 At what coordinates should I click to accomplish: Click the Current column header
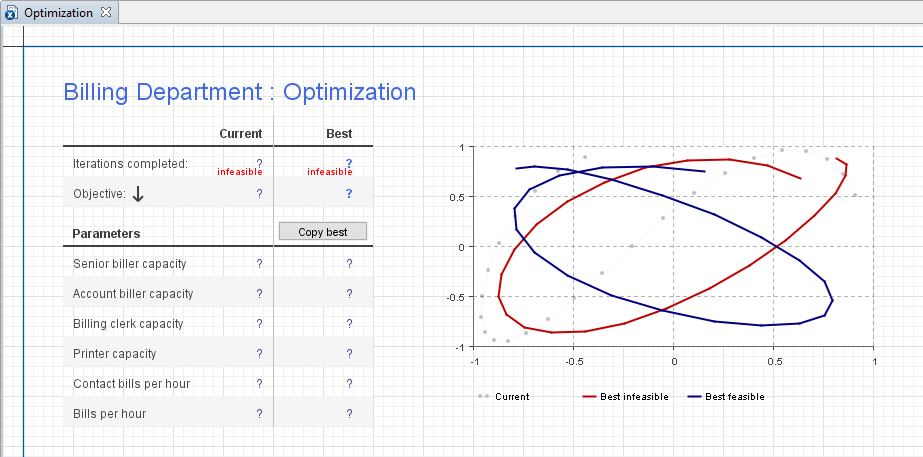[241, 134]
